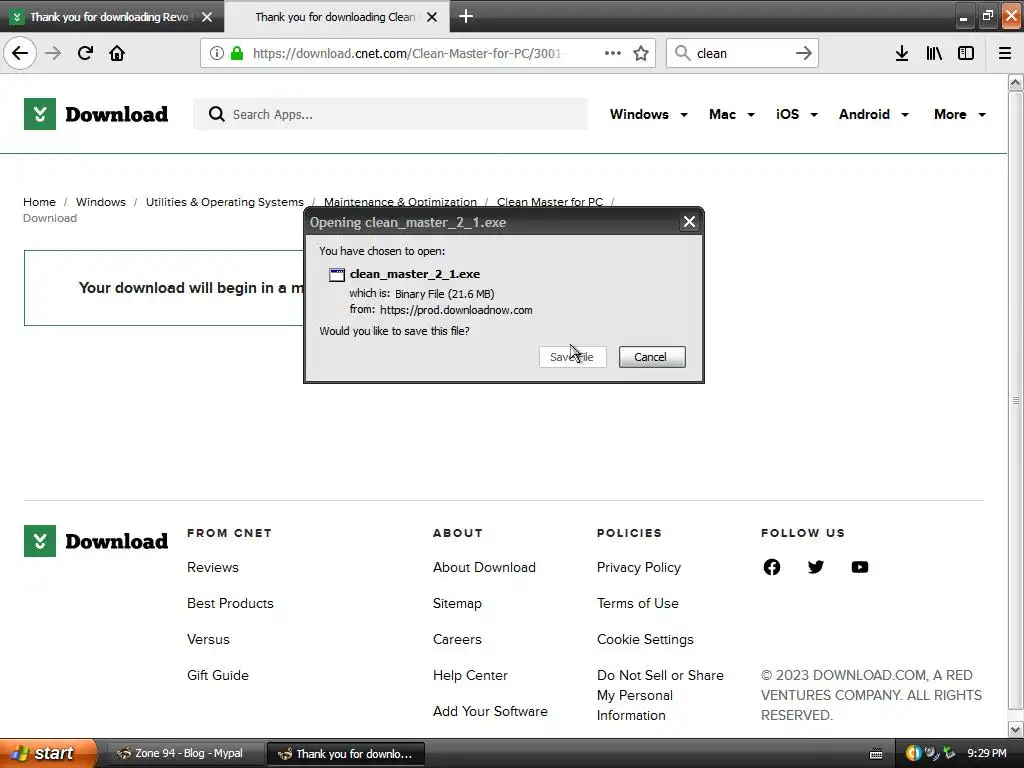Open the Sitemap footer link
Image resolution: width=1024 pixels, height=768 pixels.
457,603
